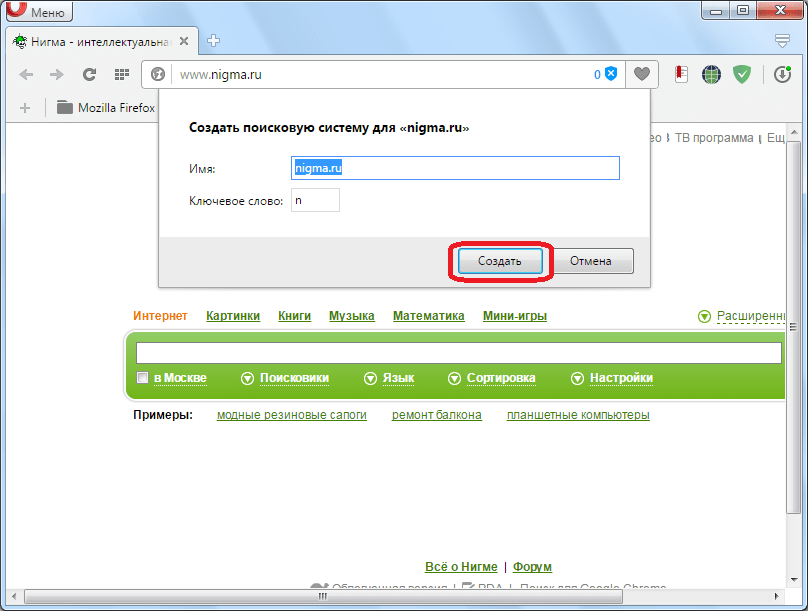
Task: Go back with the back arrow
Action: coord(26,75)
